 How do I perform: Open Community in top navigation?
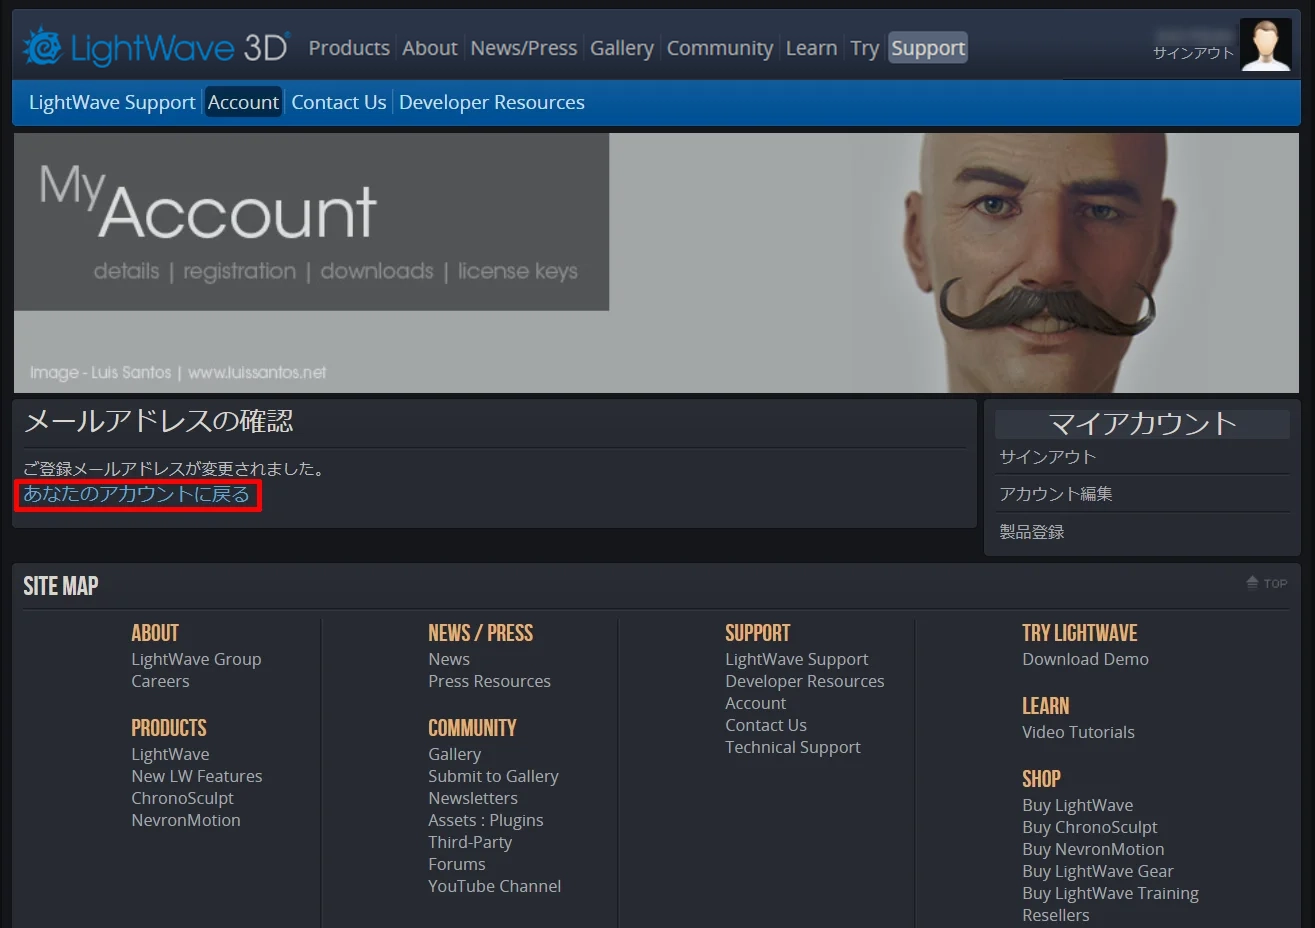(720, 48)
